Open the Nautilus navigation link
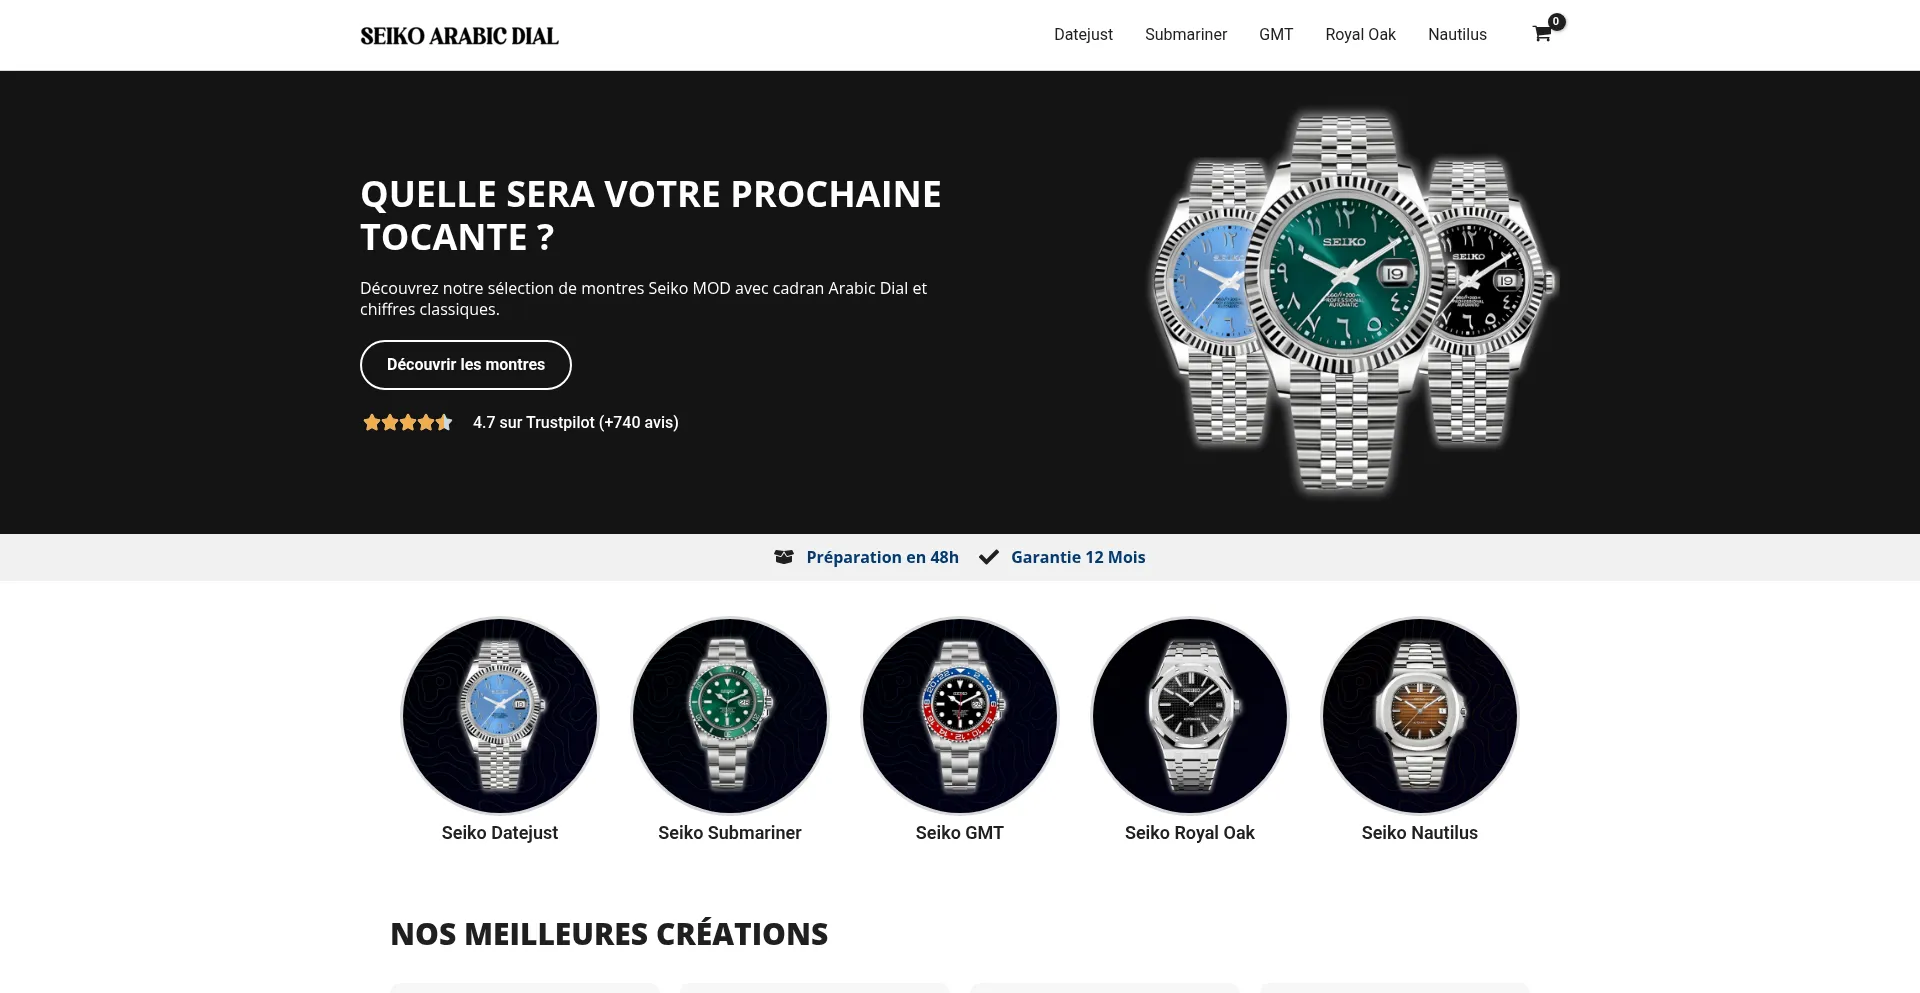The image size is (1920, 993). coord(1457,34)
